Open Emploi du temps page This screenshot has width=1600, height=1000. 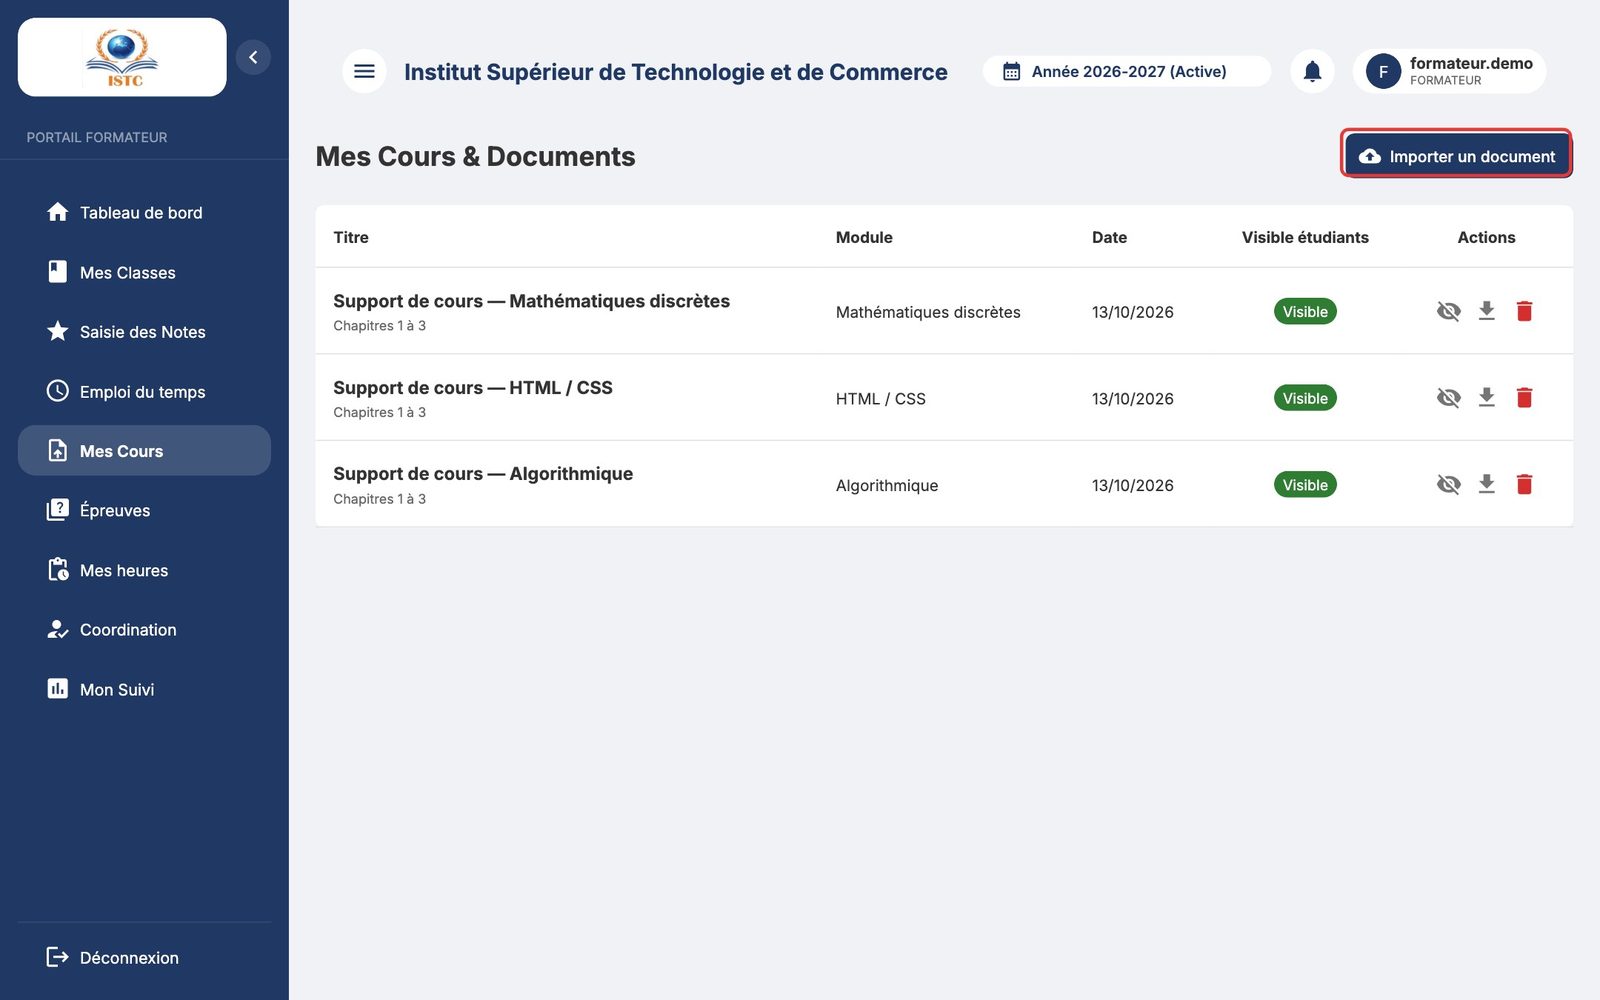coord(144,391)
